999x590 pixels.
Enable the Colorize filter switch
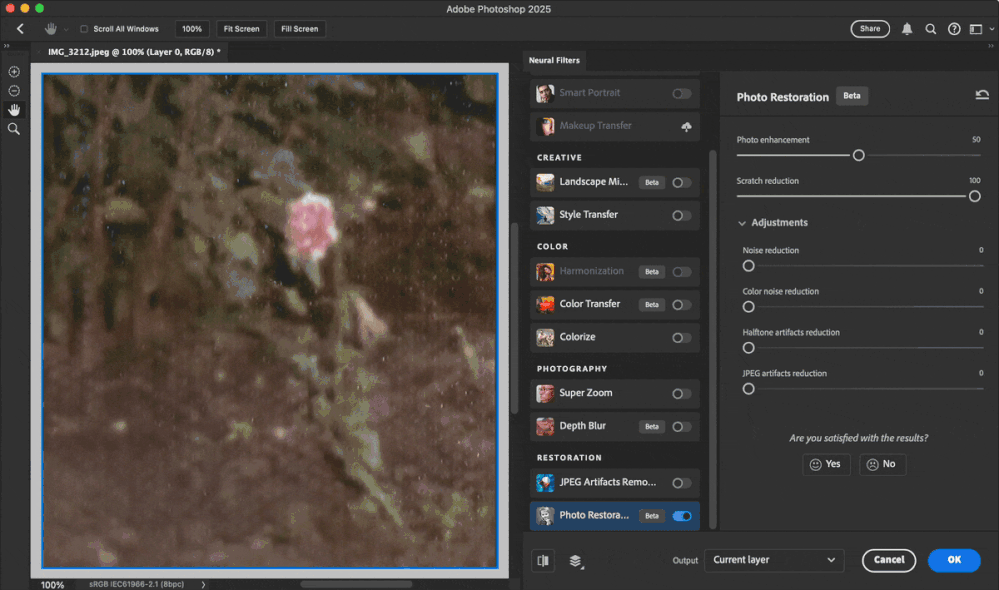coord(681,338)
